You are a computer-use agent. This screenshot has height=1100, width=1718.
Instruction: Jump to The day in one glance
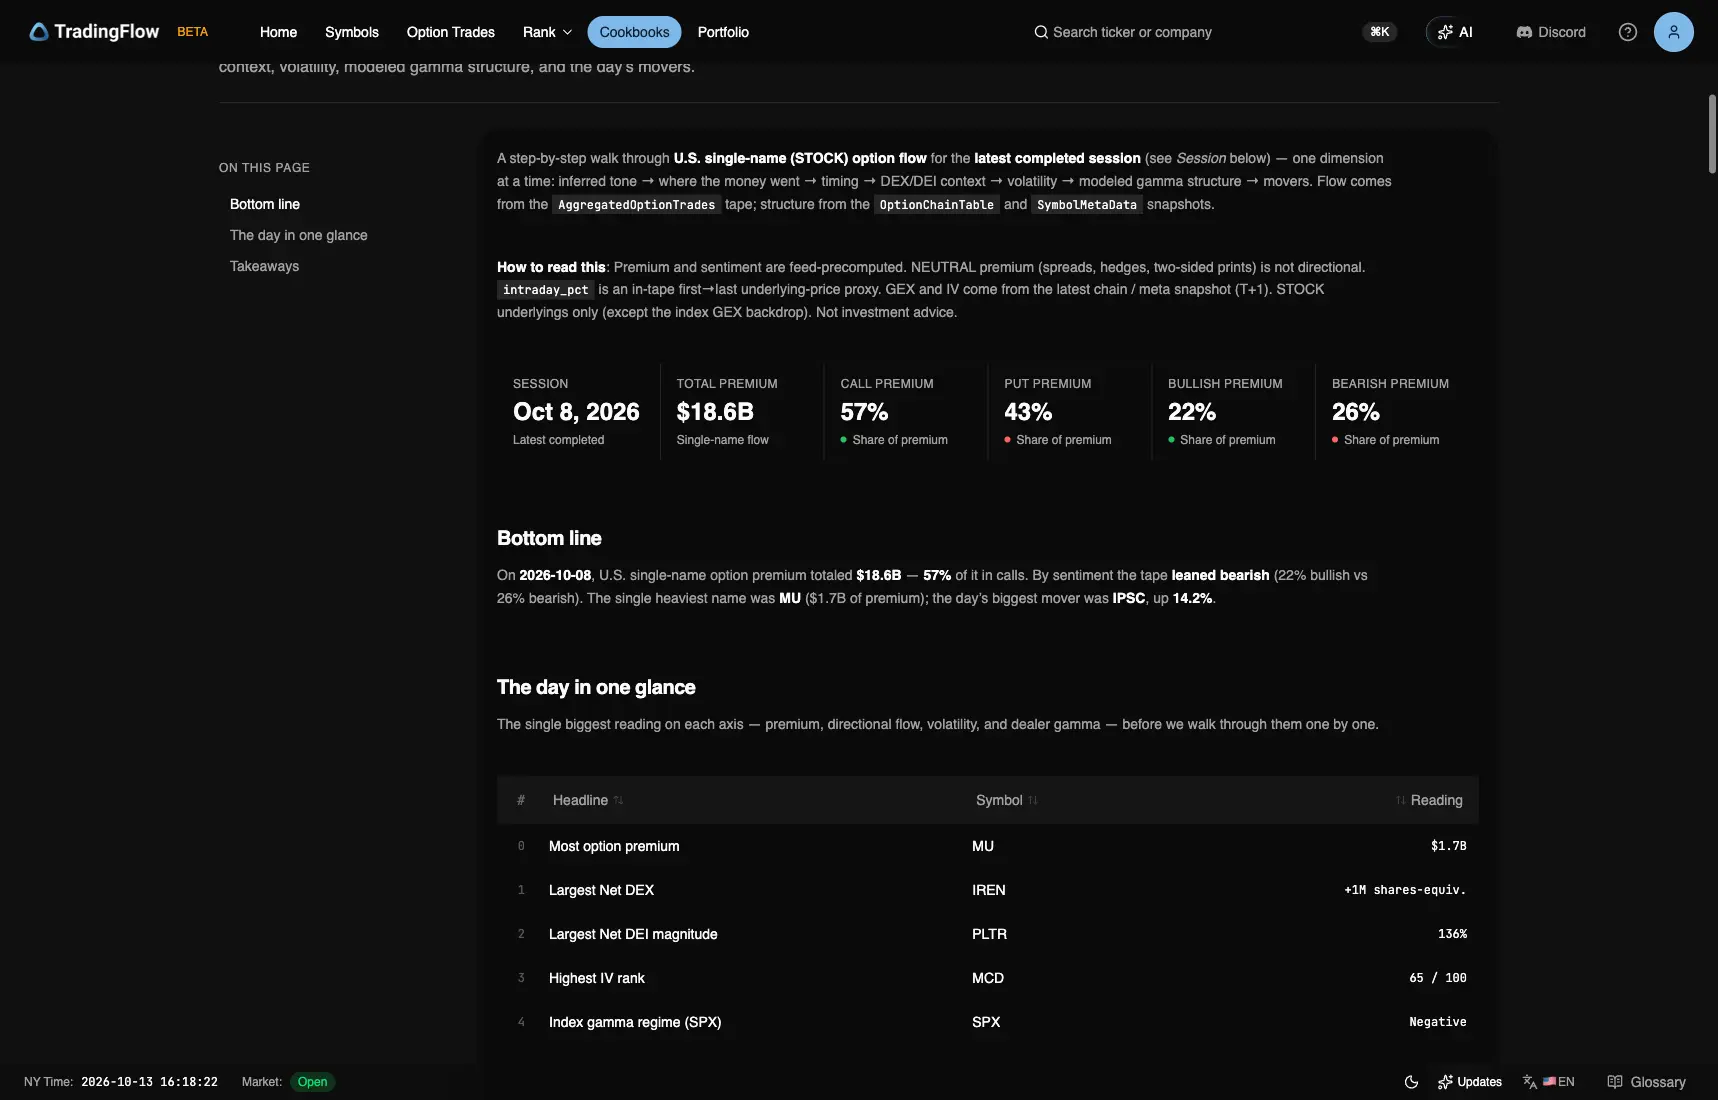299,235
